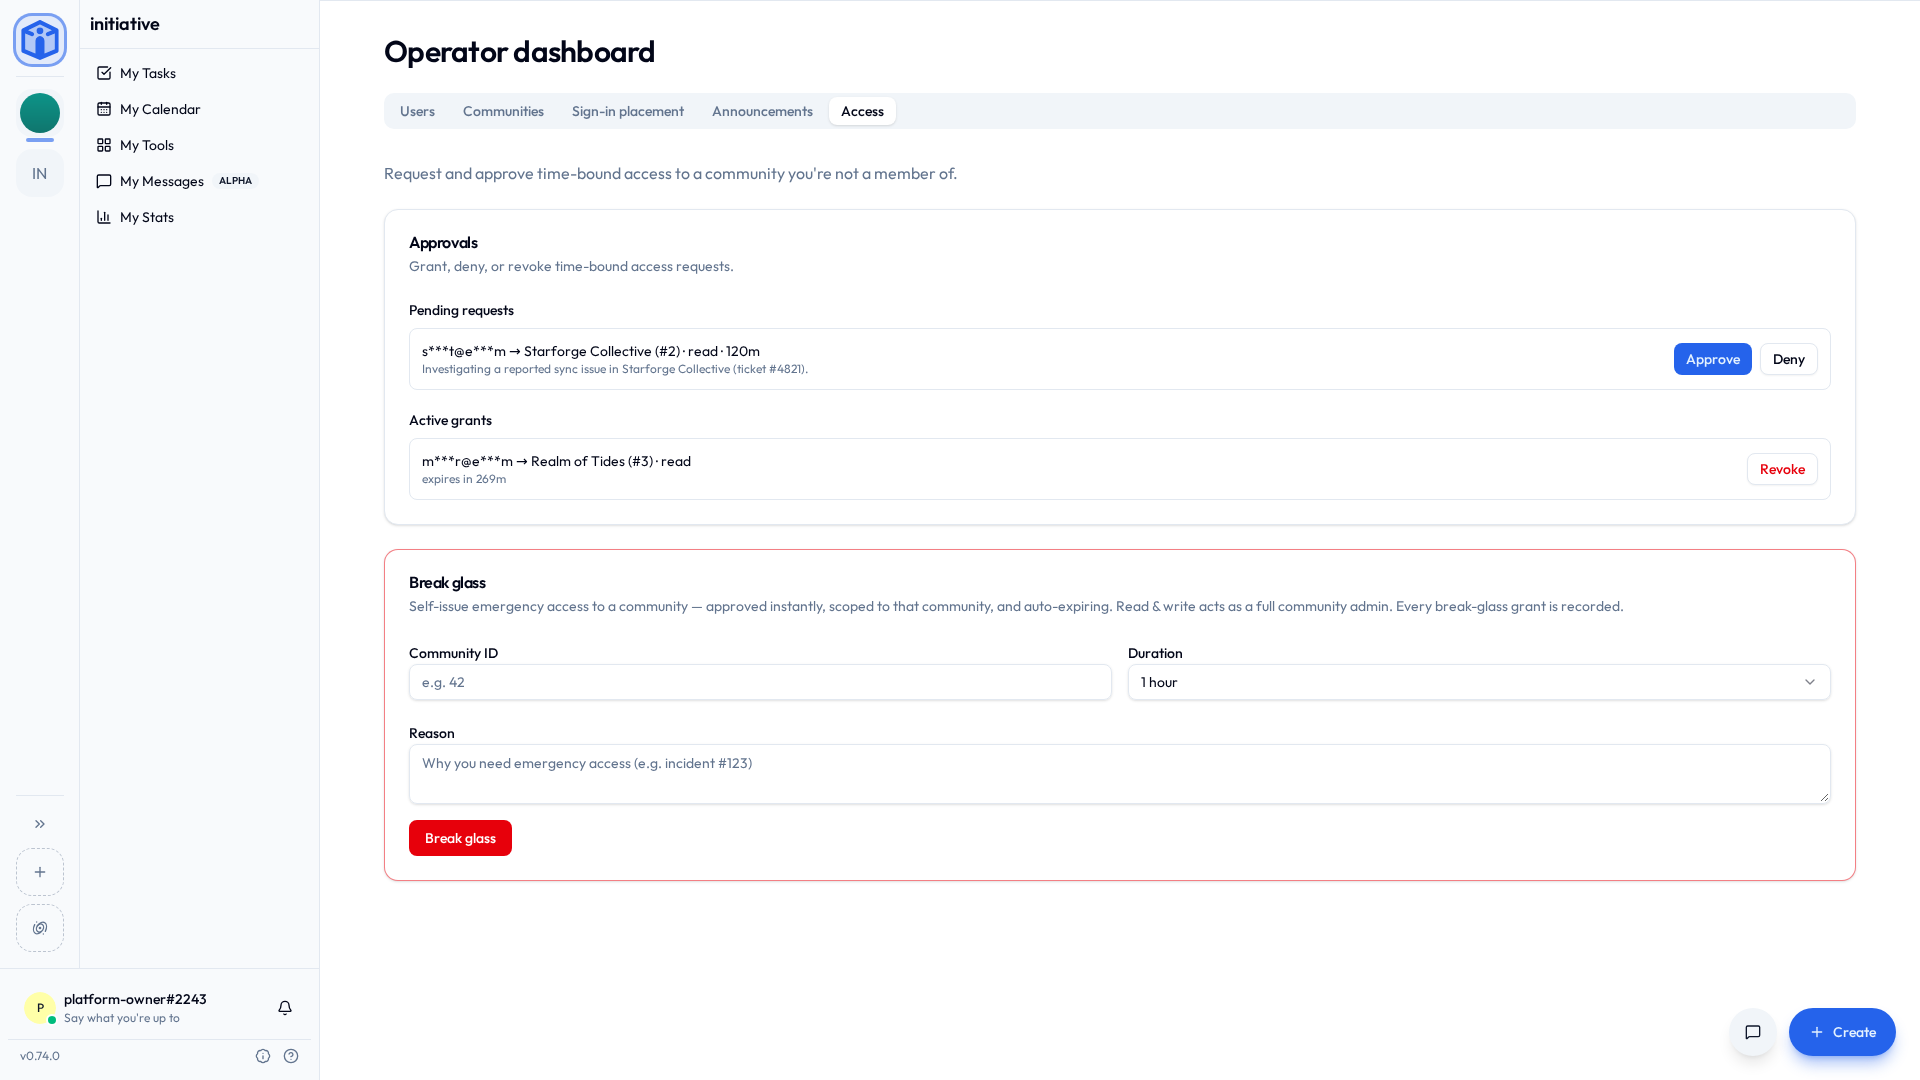Click the dashed spiral icon below the plus button
The height and width of the screenshot is (1080, 1920).
(x=40, y=928)
